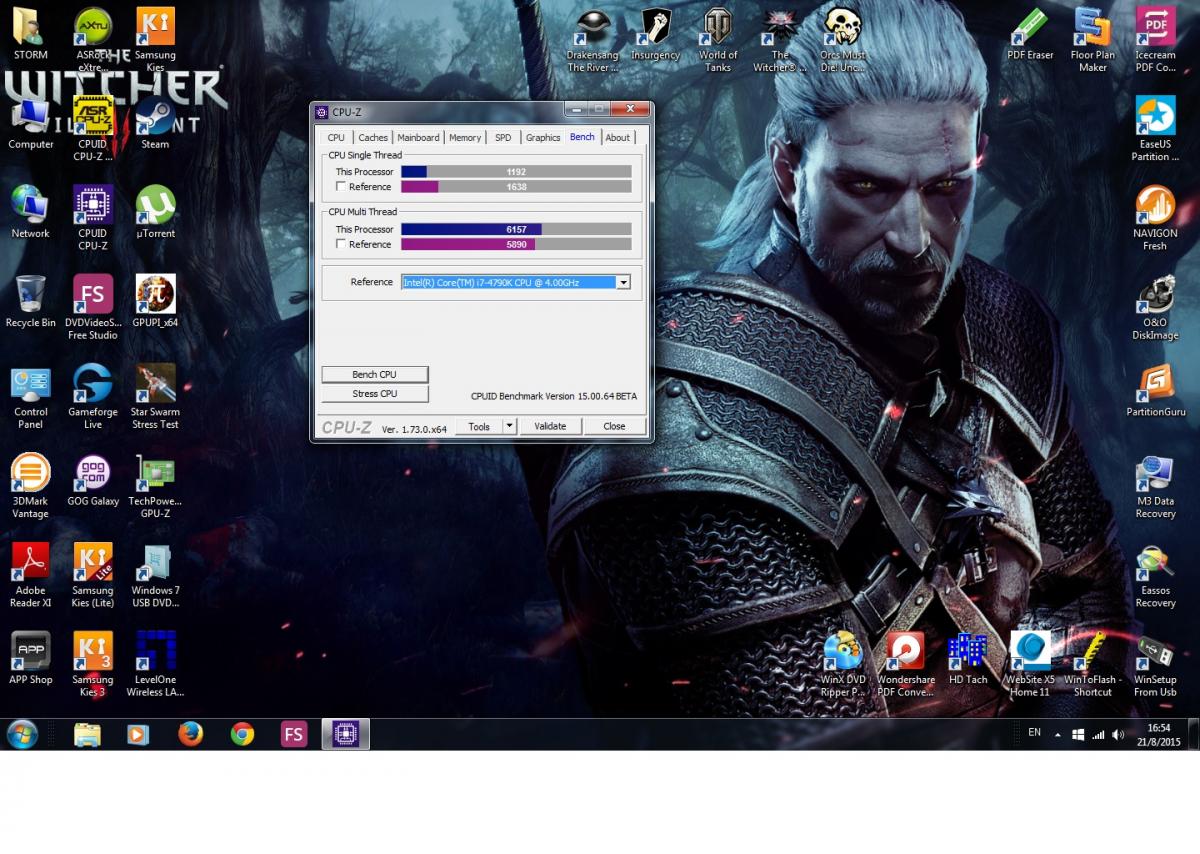Open M3 Data Recovery icon
The image size is (1200, 854).
coord(1155,487)
